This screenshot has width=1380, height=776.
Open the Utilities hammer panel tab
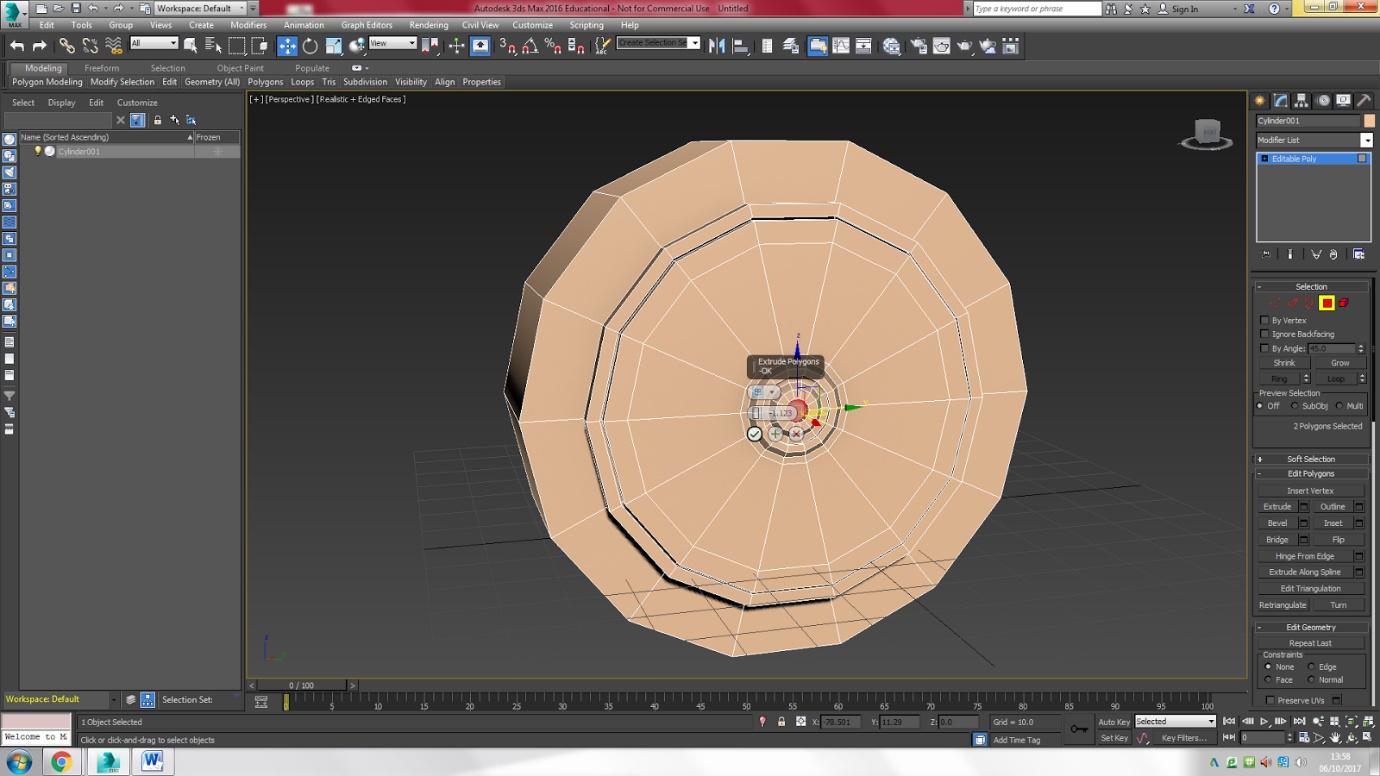click(1364, 100)
